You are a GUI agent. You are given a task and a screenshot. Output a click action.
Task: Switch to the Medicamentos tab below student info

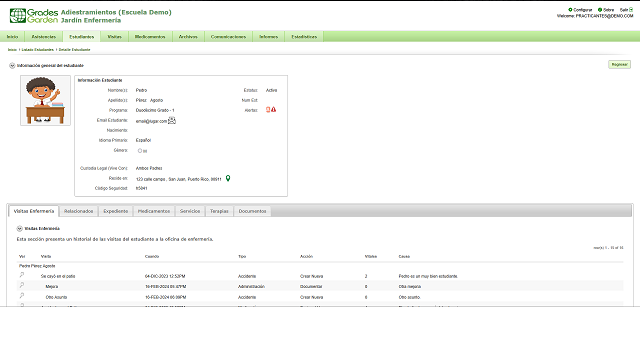154,211
